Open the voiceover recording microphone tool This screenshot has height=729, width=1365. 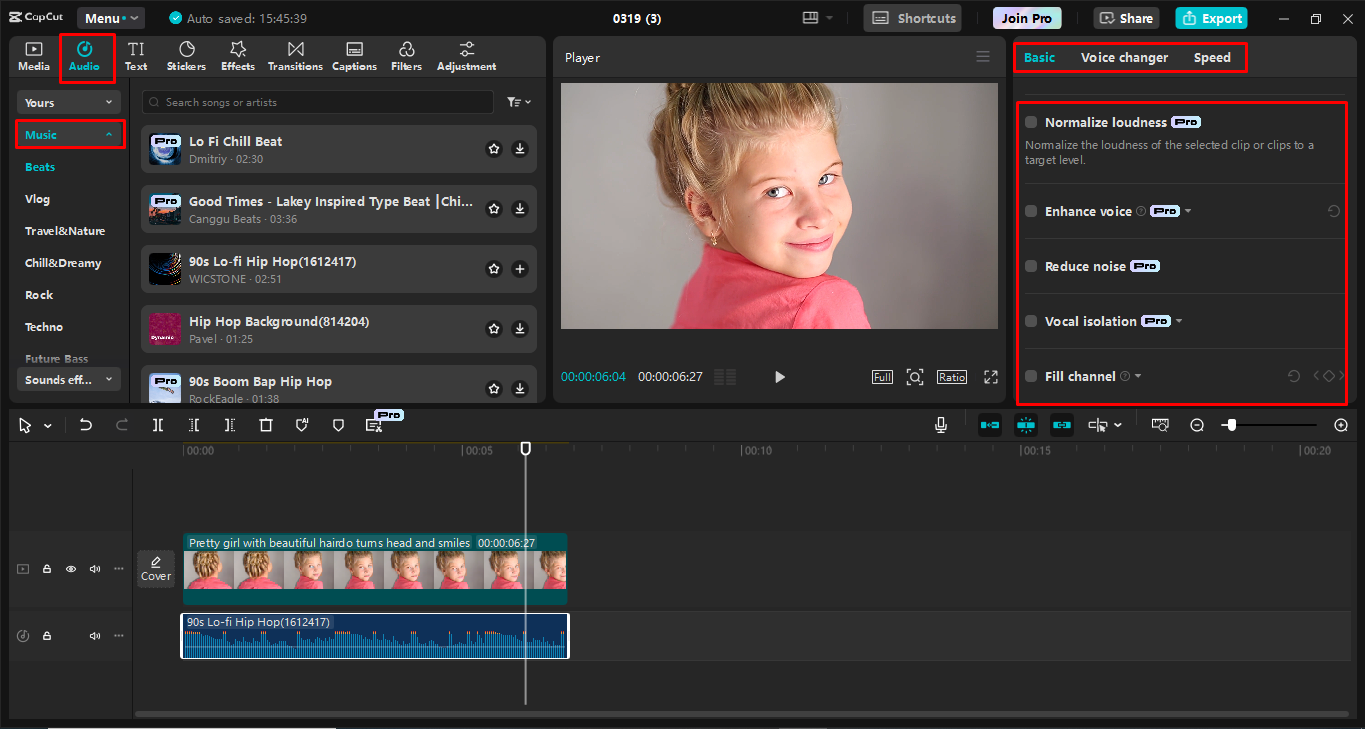pos(940,424)
